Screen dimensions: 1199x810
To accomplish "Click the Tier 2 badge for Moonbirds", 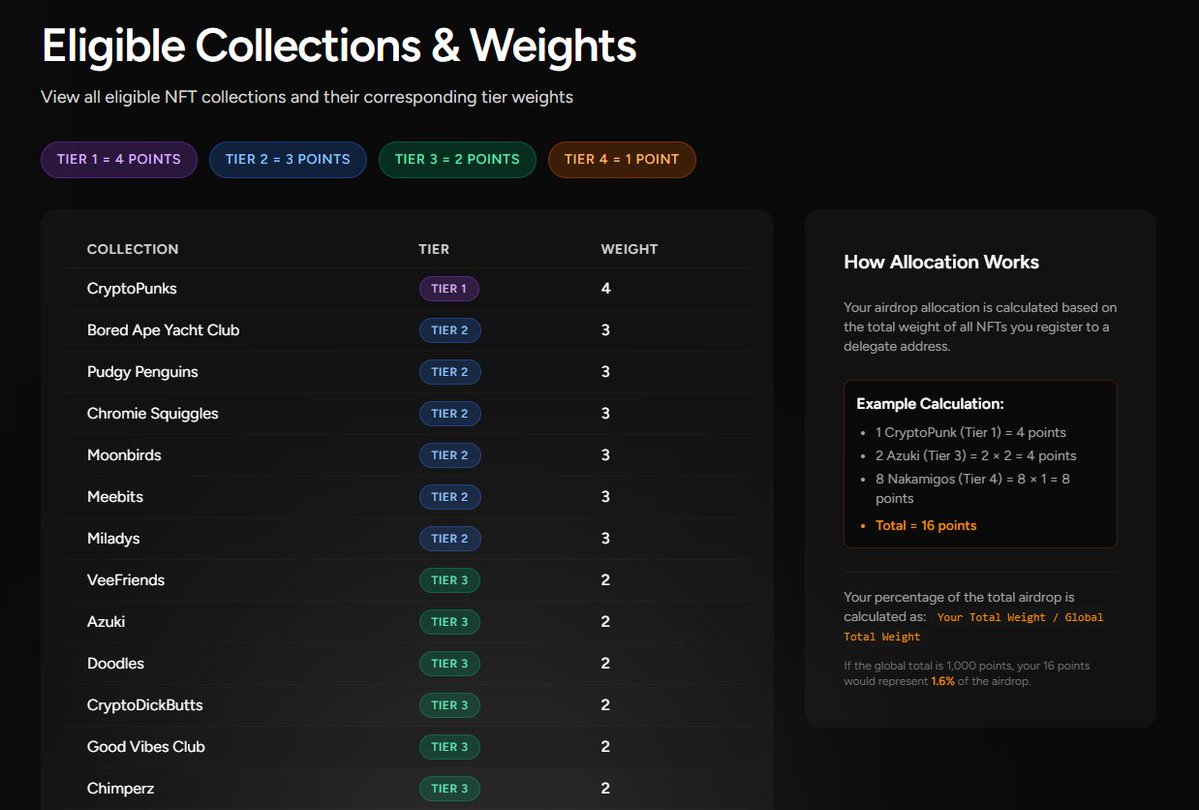I will (450, 455).
